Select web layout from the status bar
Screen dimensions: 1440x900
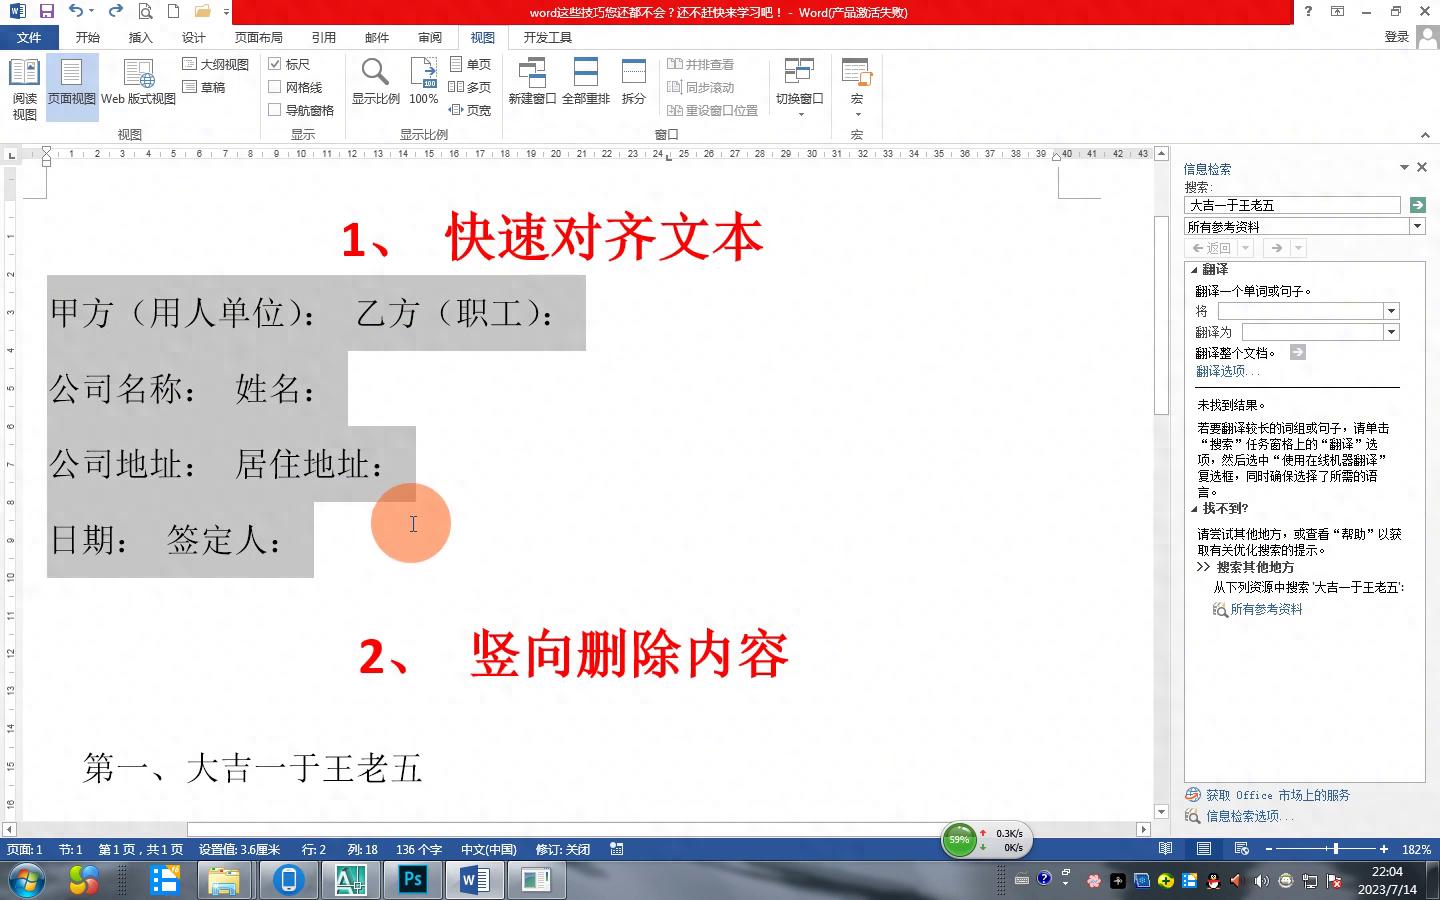tap(1242, 849)
